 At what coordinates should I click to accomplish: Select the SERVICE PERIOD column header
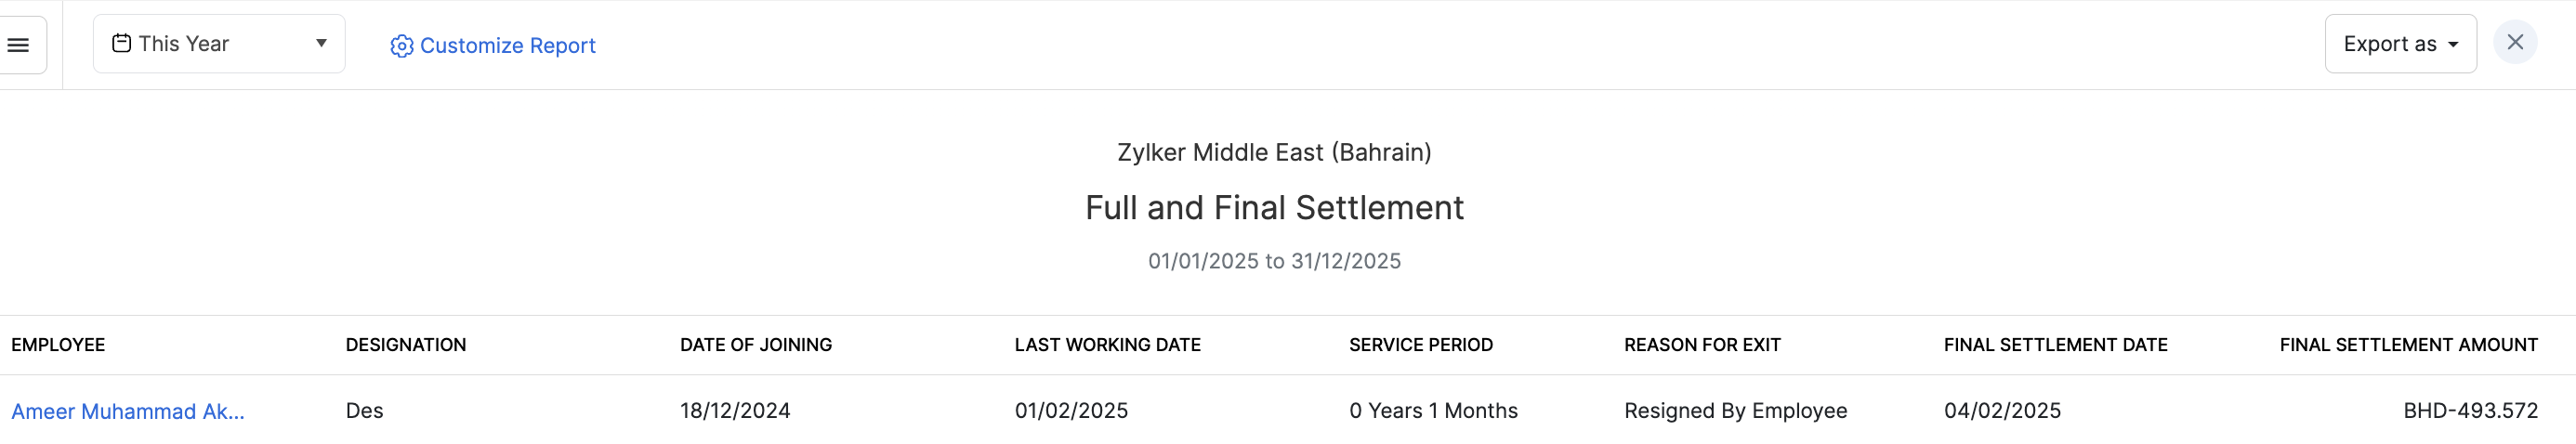pos(1421,345)
